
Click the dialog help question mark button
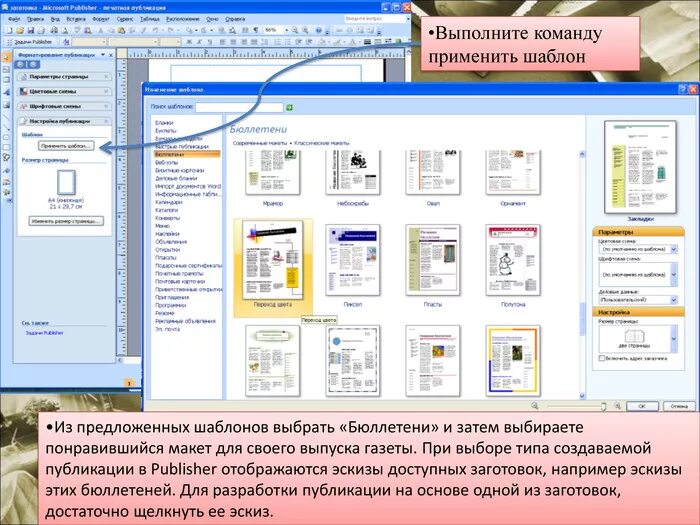(x=683, y=89)
